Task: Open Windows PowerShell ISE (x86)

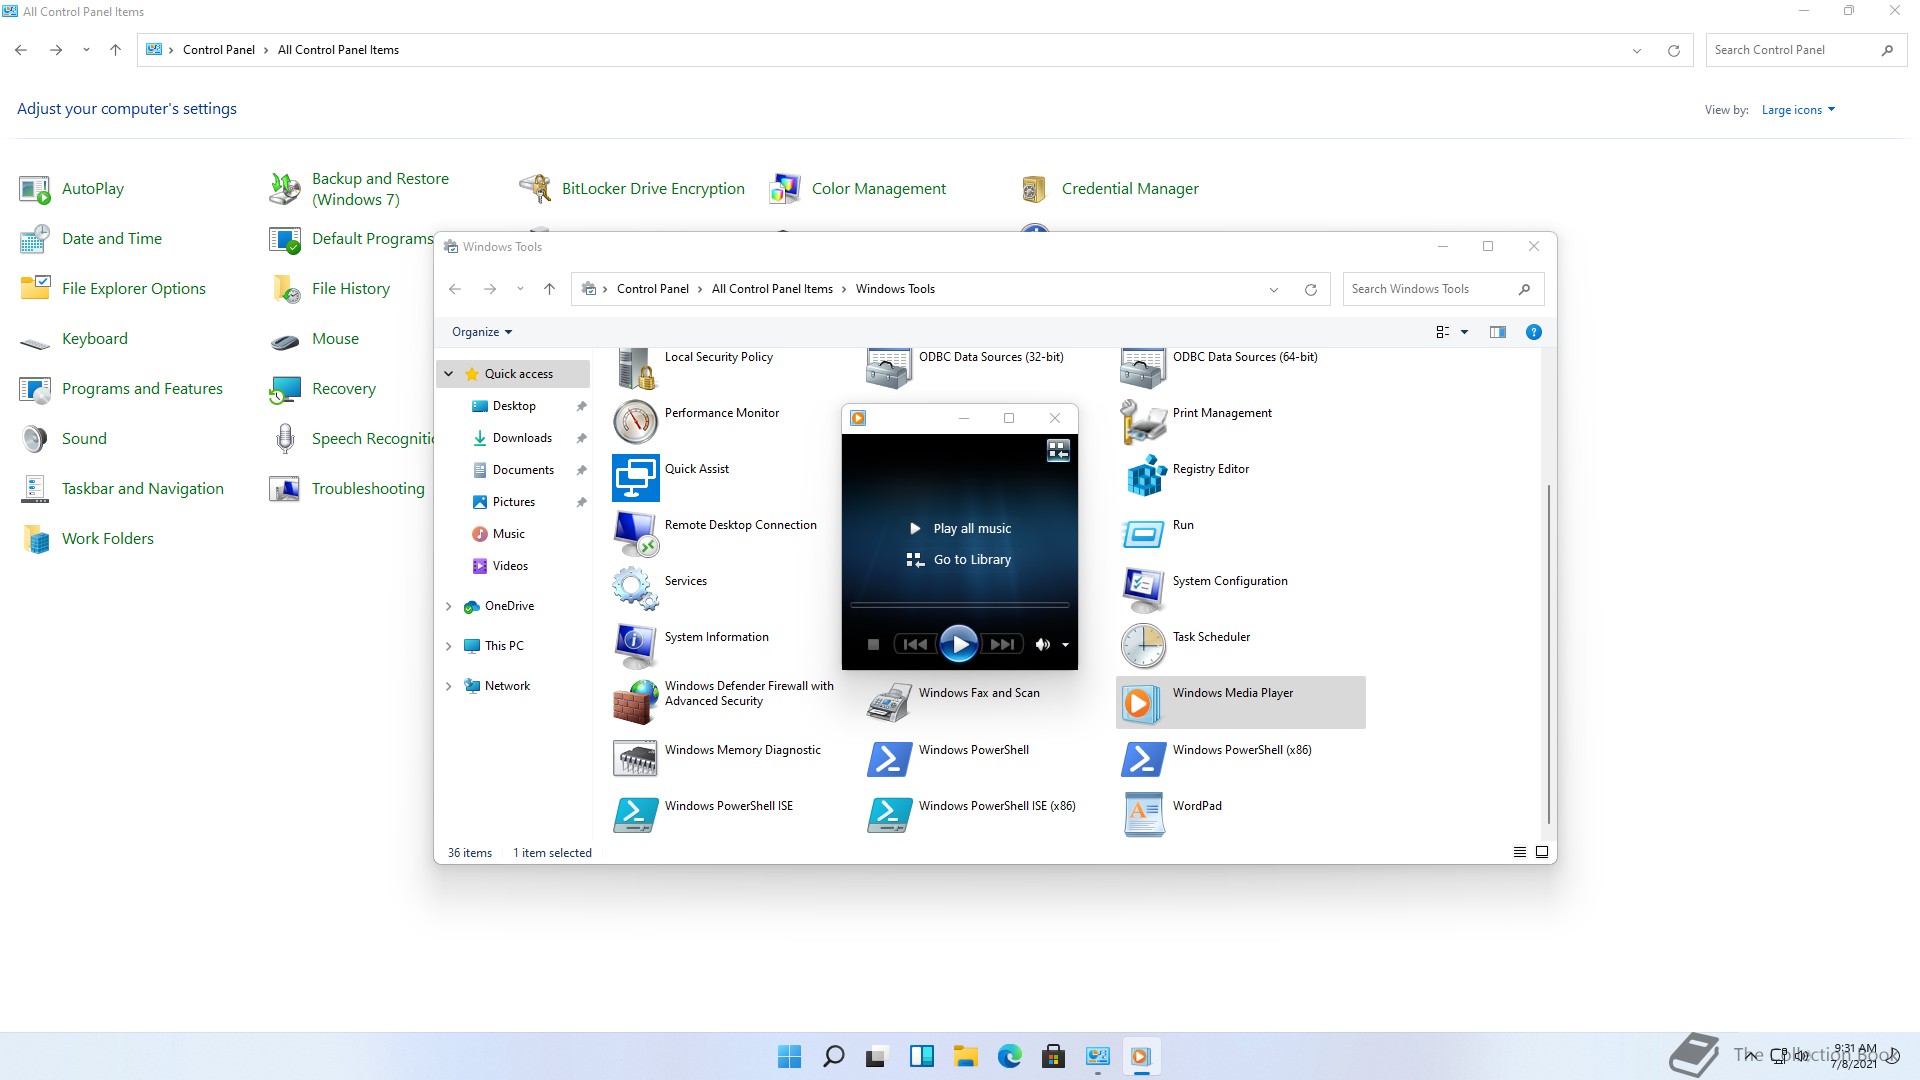Action: point(972,815)
